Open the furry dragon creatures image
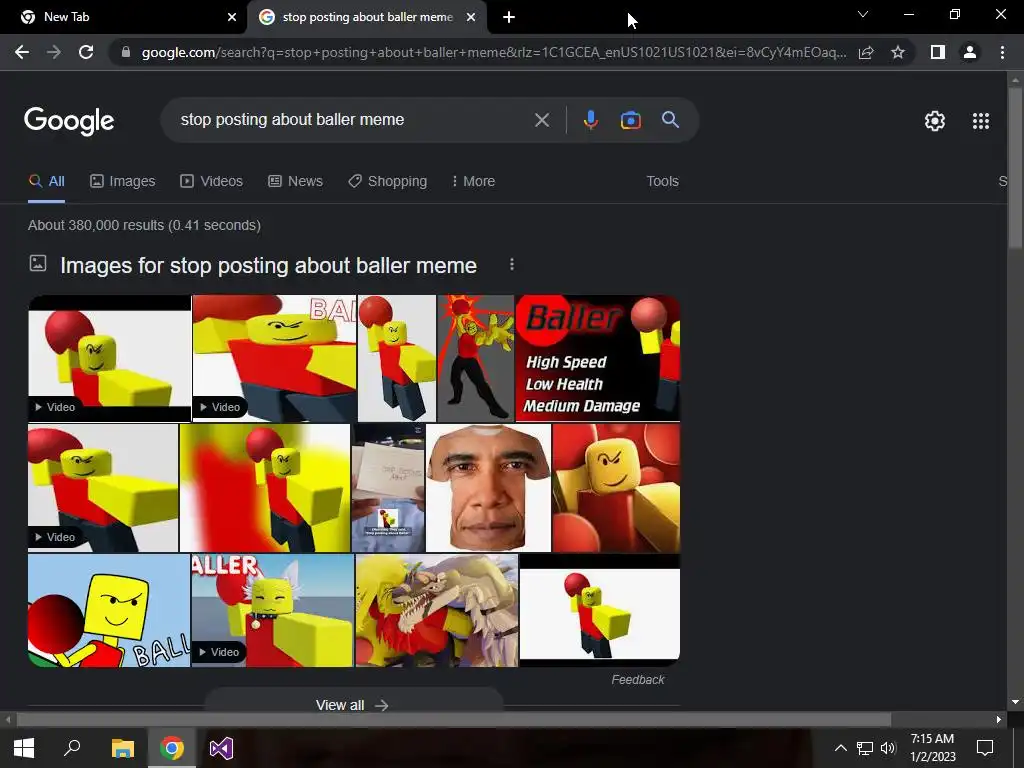This screenshot has height=768, width=1024. [x=436, y=611]
